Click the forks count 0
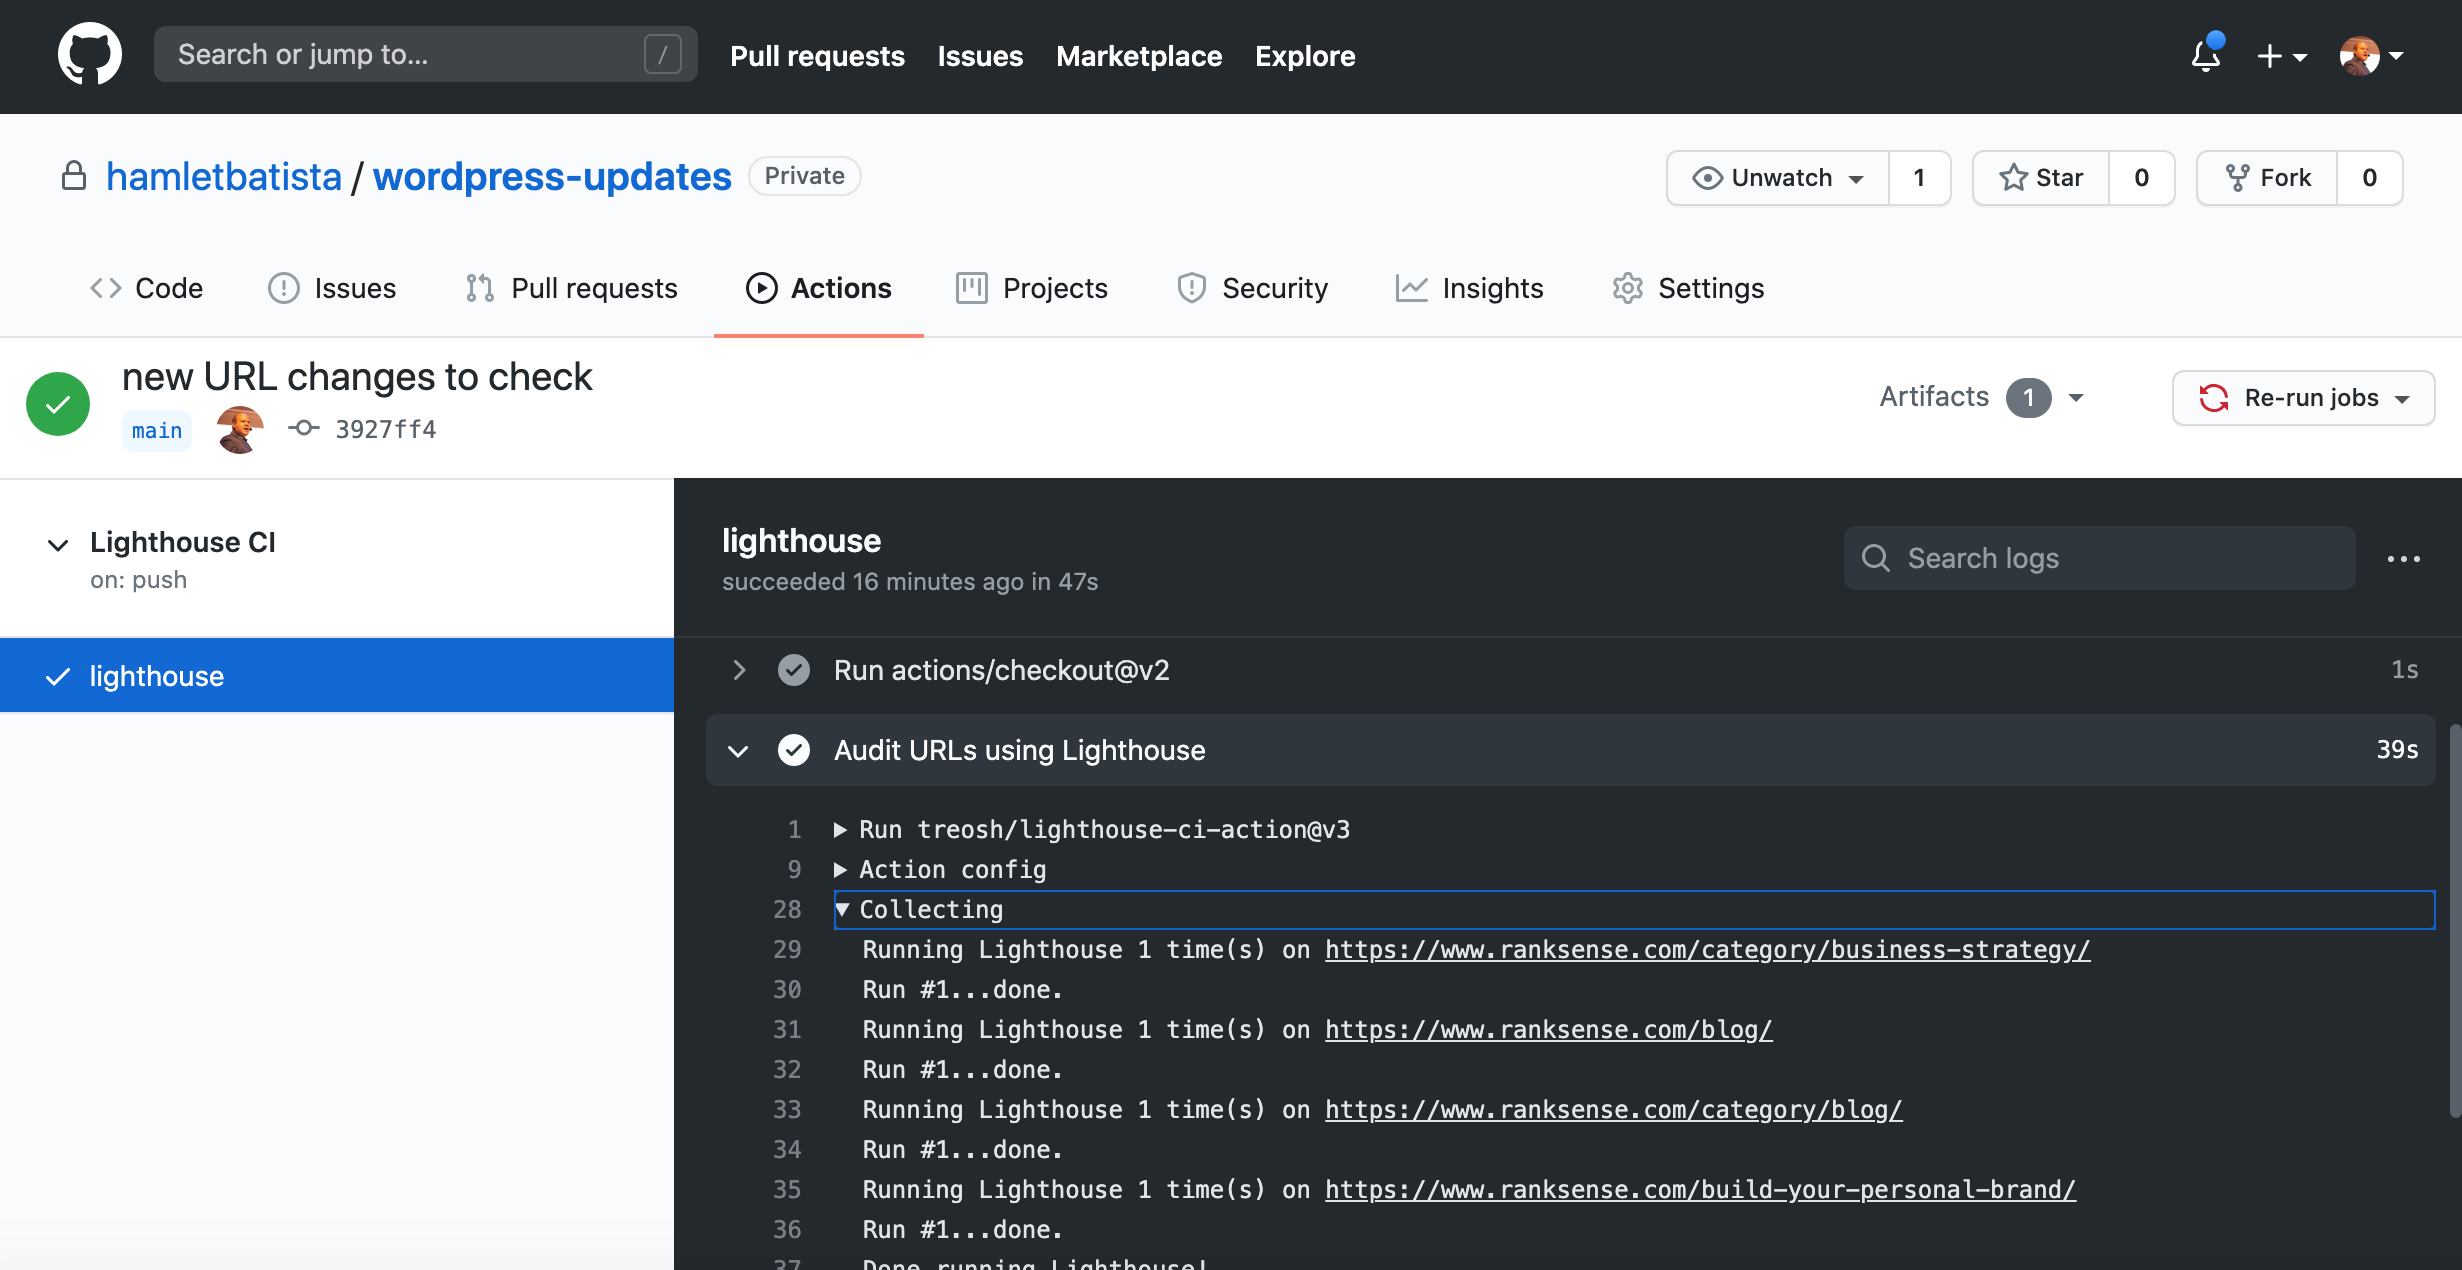The height and width of the screenshot is (1270, 2462). pos(2369,178)
